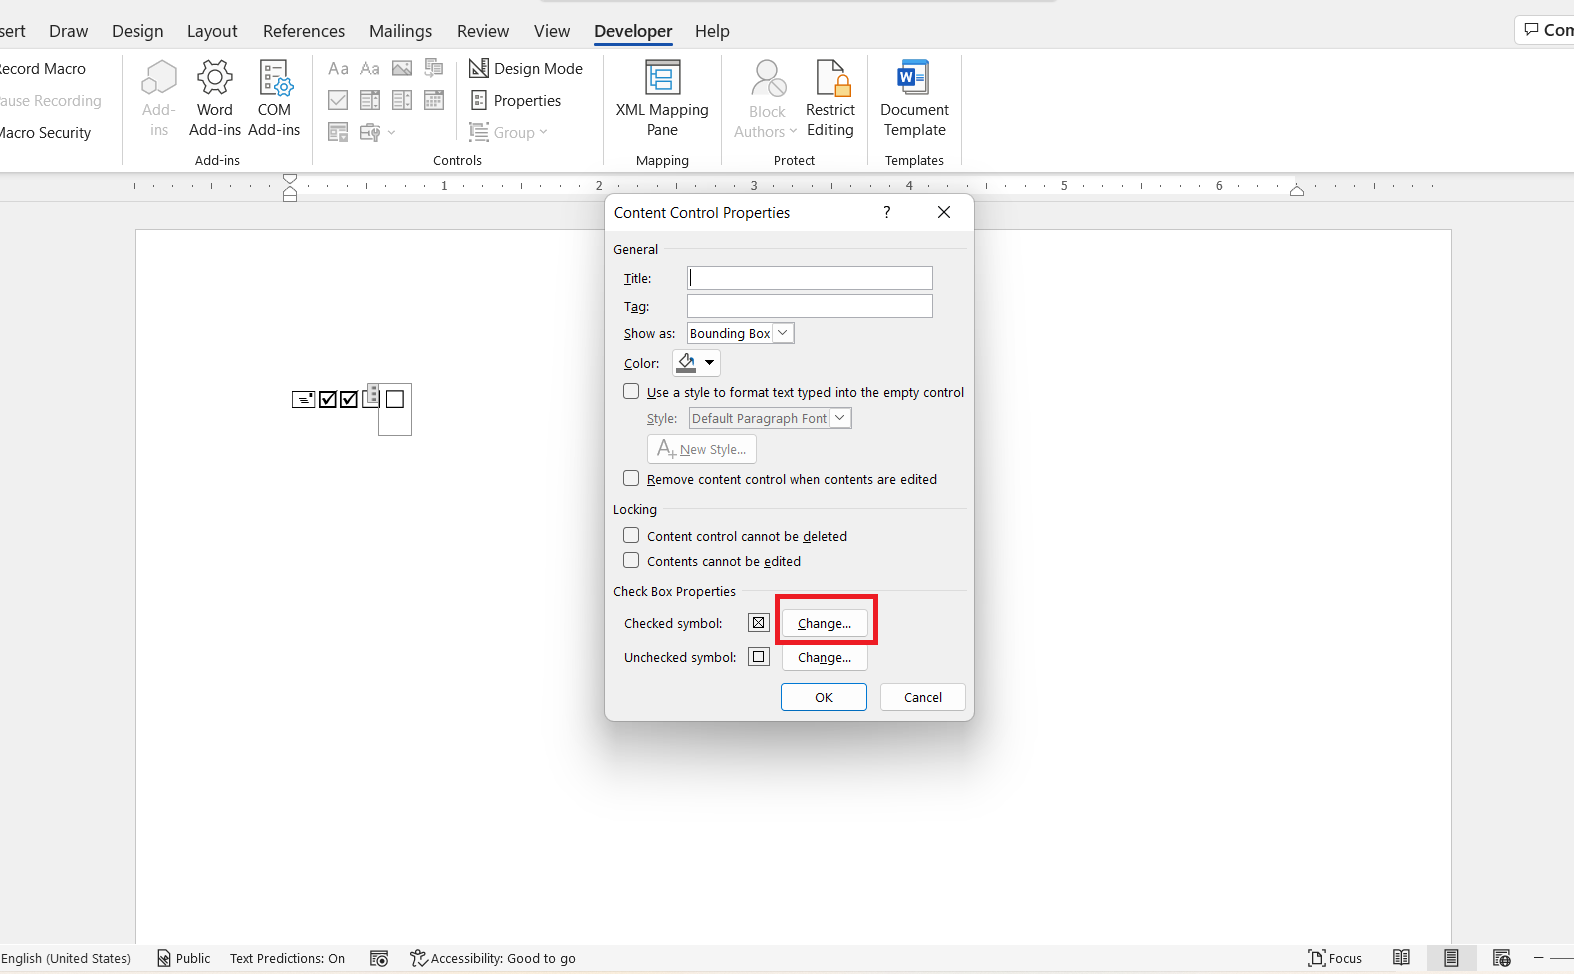
Task: Click the Help question mark in dialog
Action: point(886,212)
